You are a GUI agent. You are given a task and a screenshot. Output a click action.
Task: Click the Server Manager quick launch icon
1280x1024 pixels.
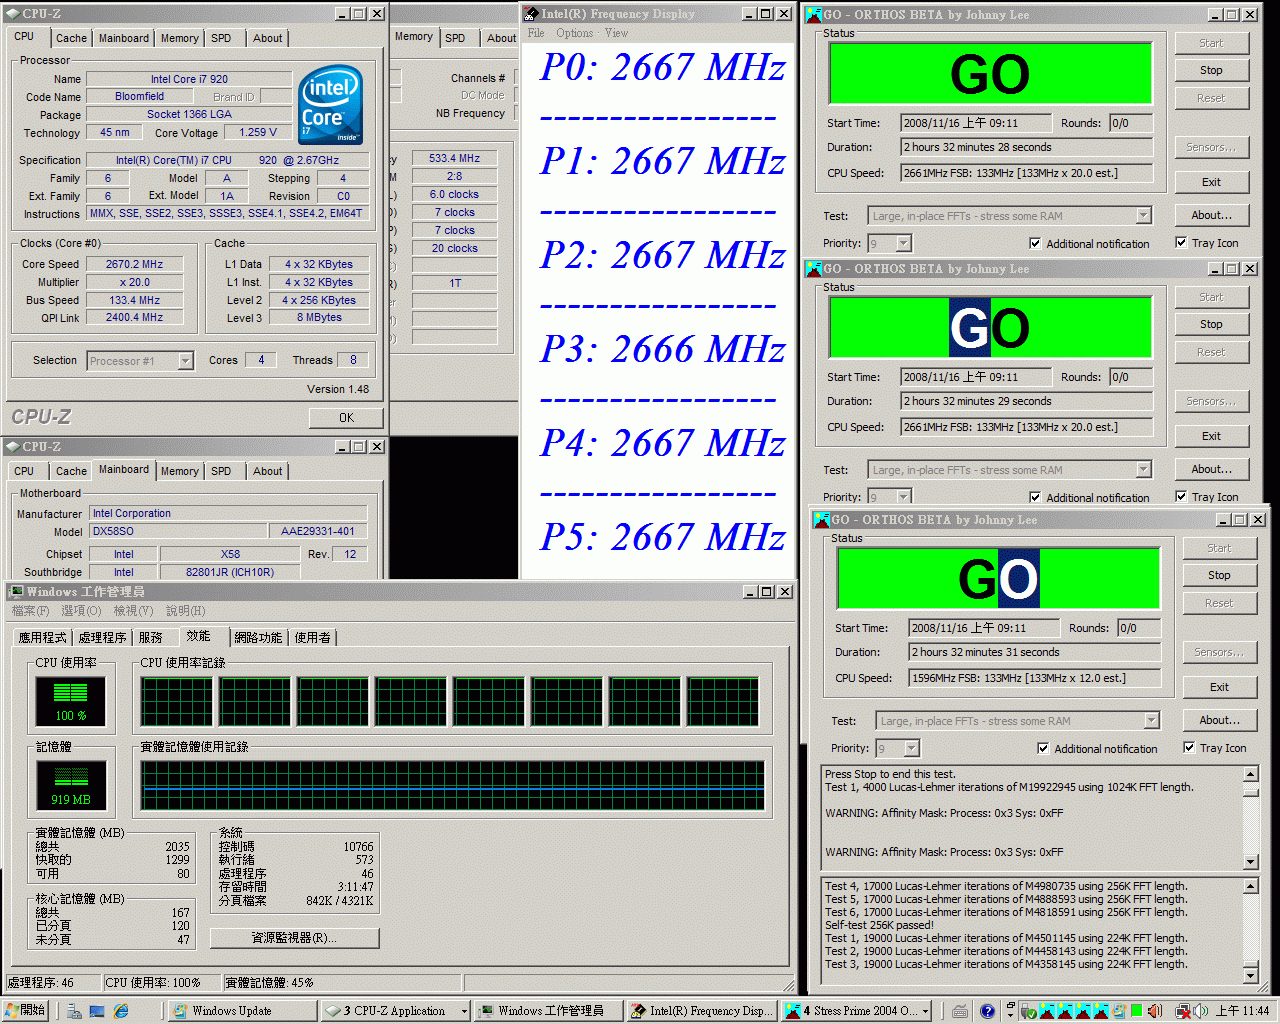[x=74, y=1011]
